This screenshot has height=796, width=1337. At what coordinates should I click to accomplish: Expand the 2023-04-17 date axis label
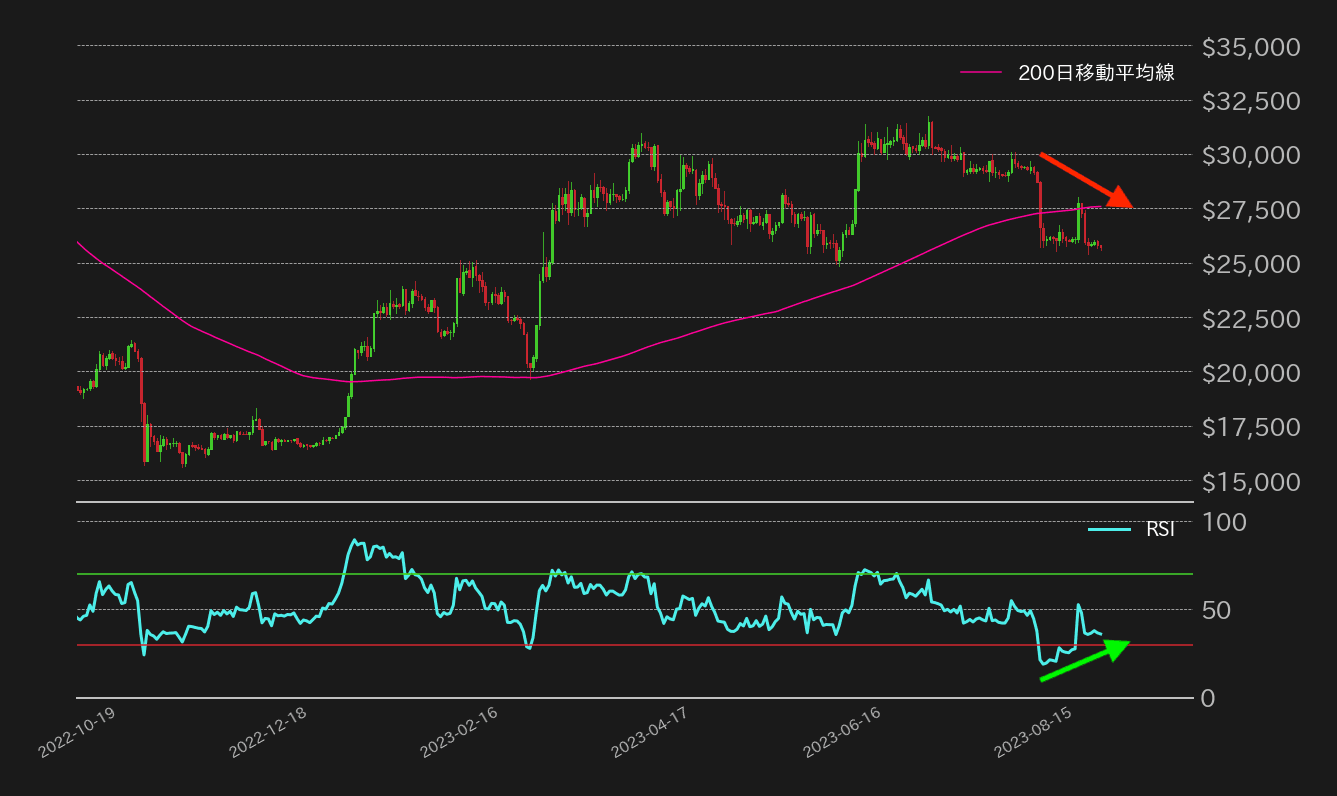(650, 732)
